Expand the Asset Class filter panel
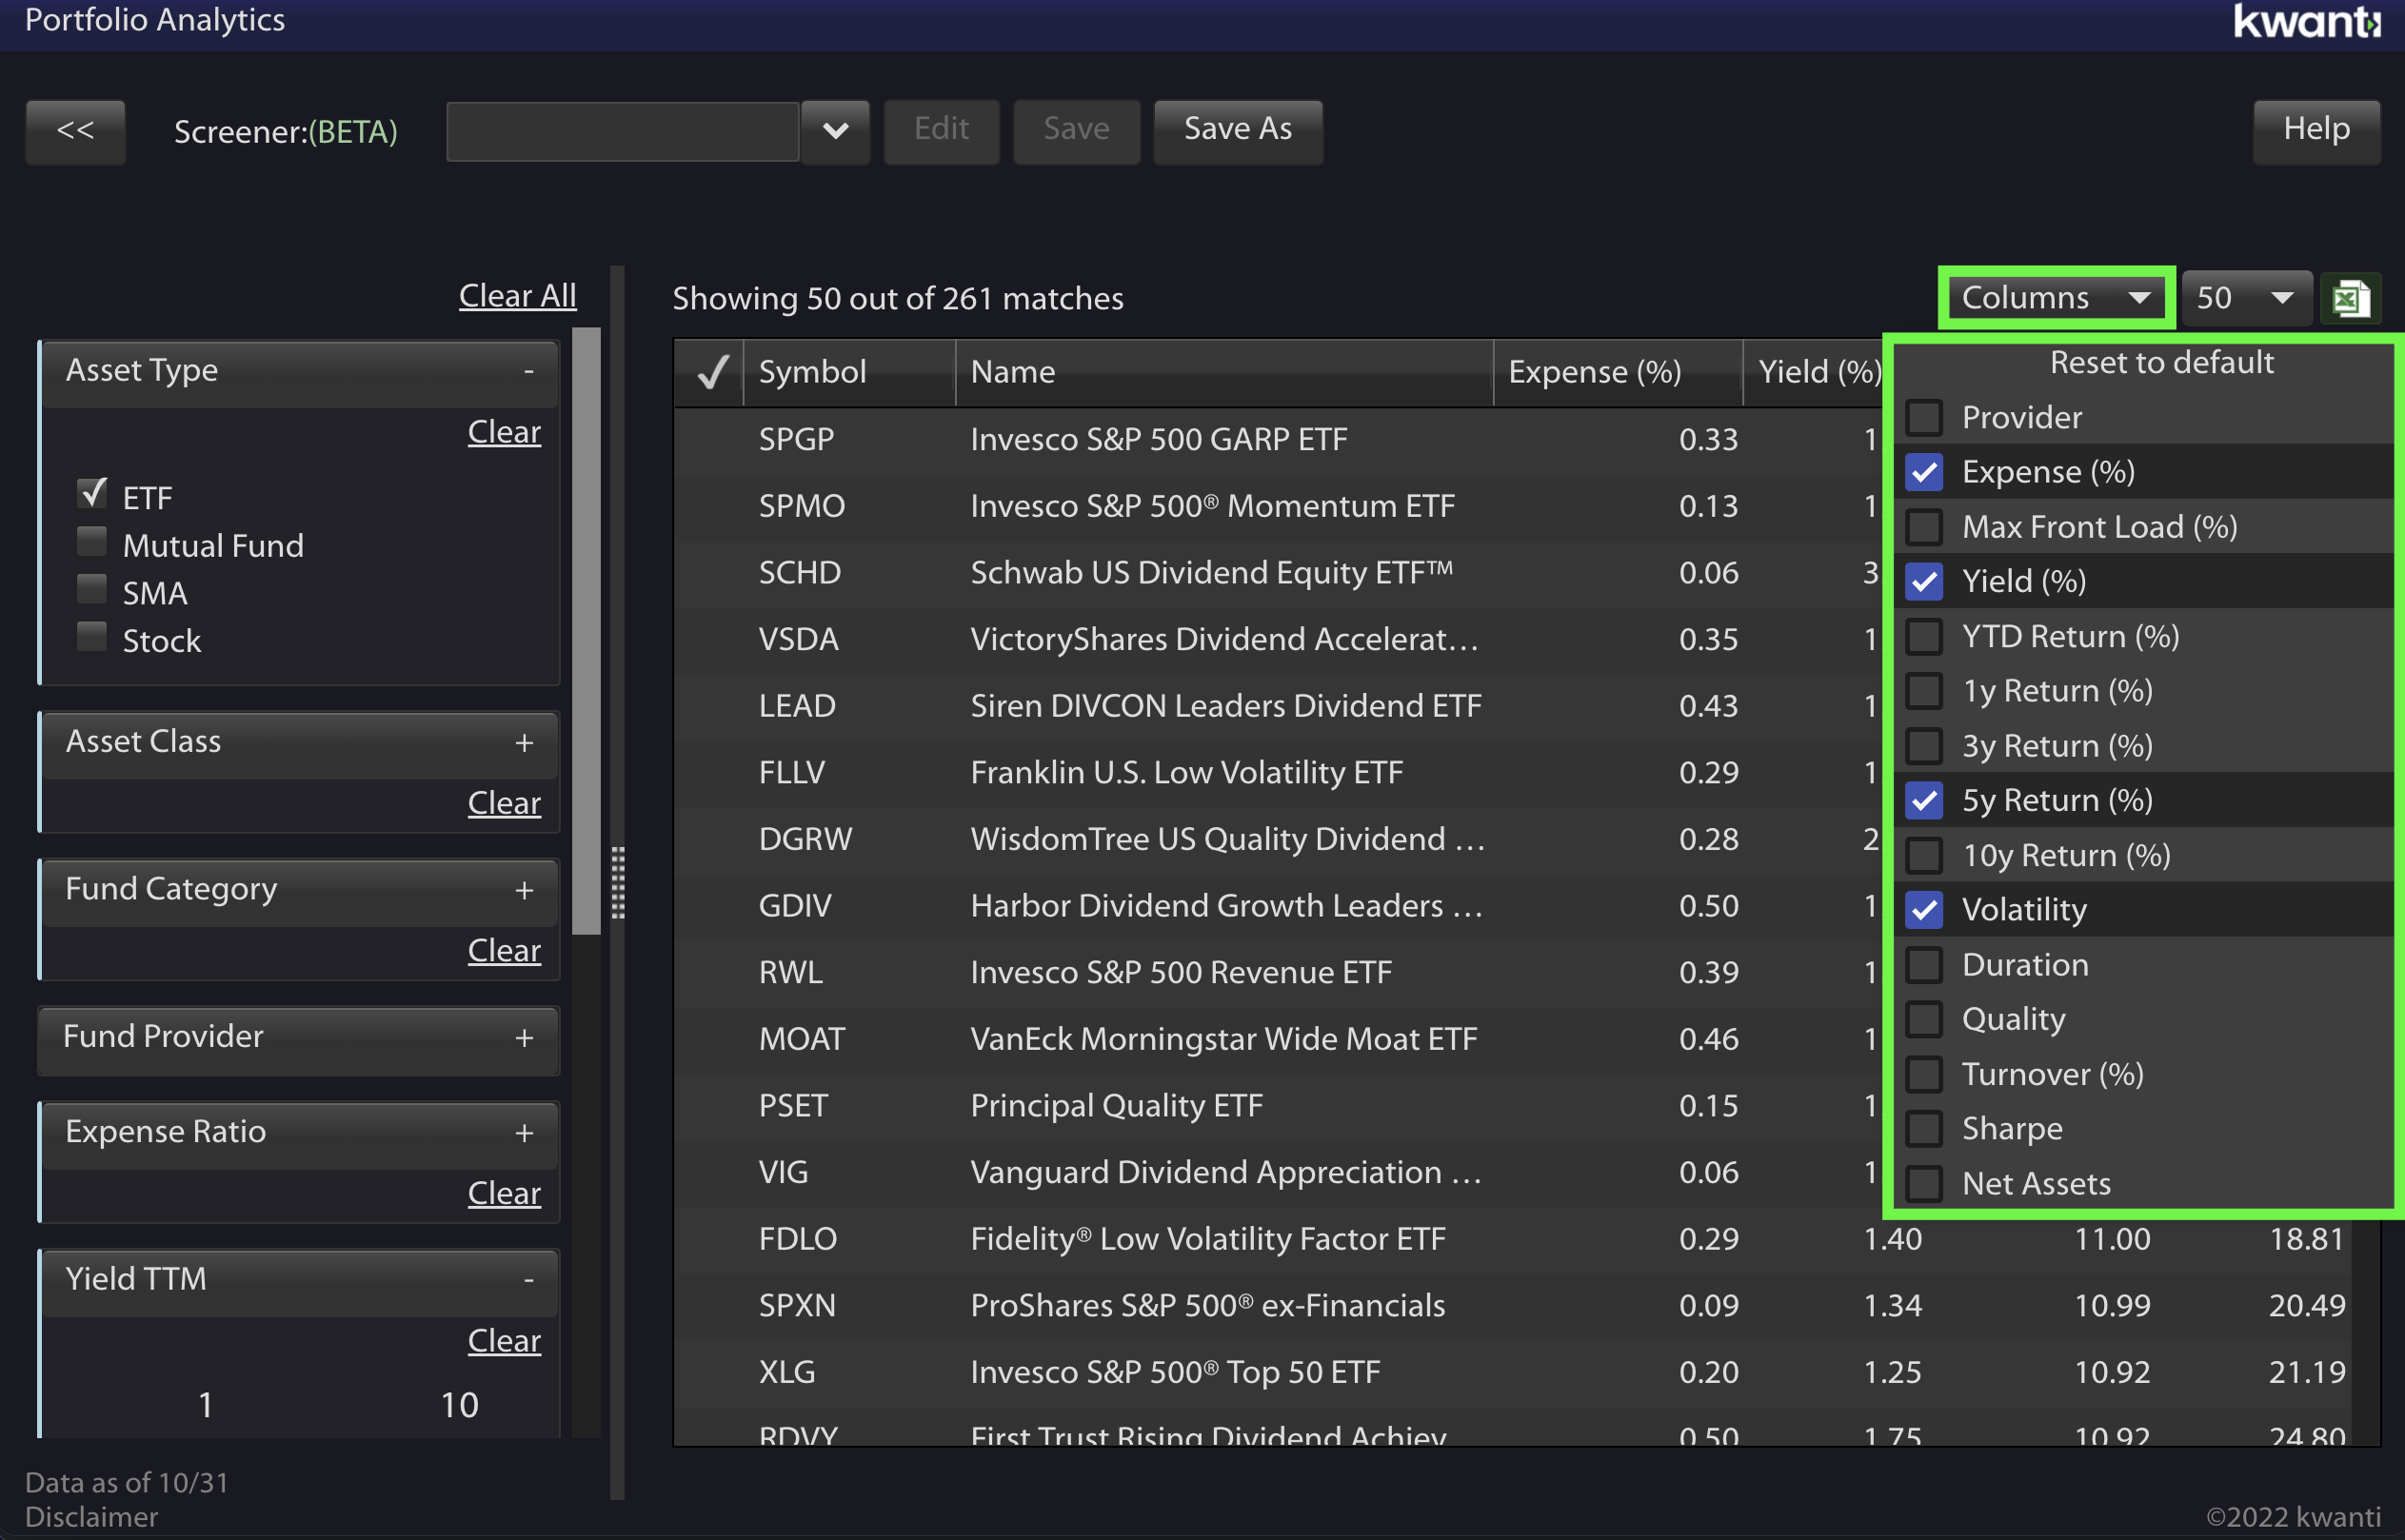 [x=524, y=743]
